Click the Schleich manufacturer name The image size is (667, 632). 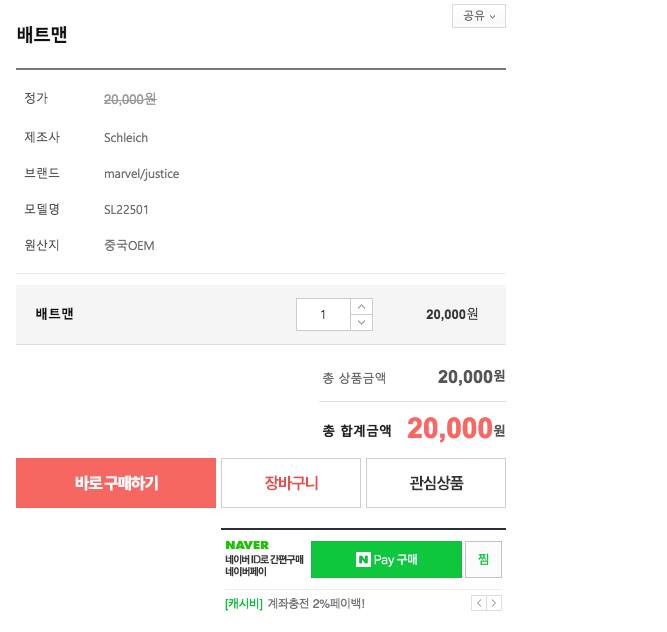126,138
